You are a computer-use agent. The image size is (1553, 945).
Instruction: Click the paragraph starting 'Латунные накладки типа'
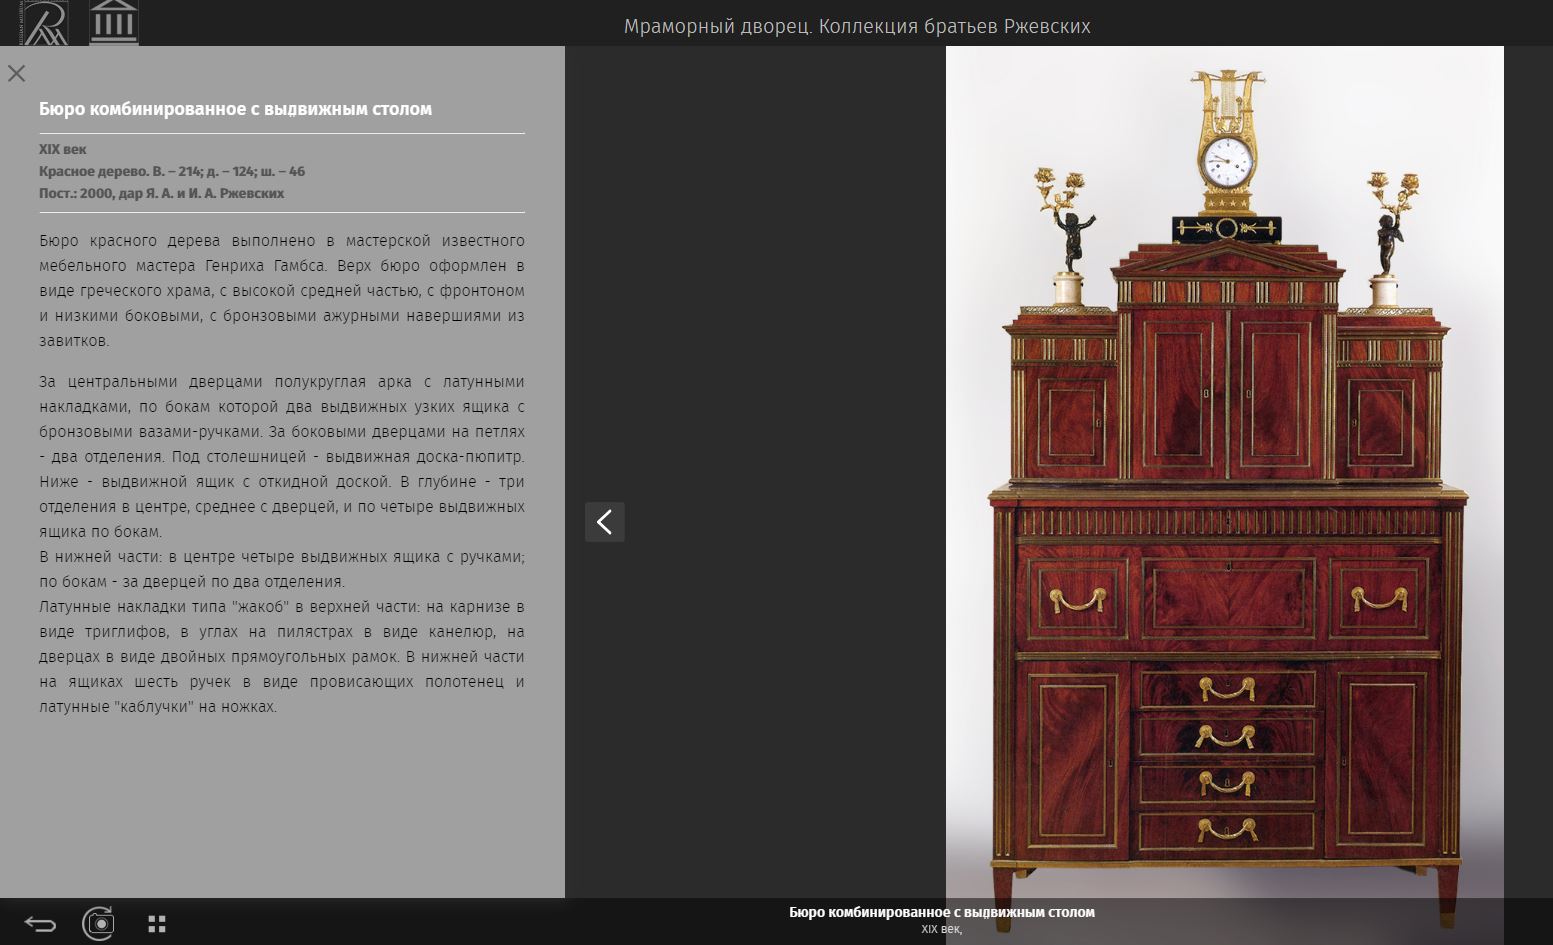click(281, 656)
